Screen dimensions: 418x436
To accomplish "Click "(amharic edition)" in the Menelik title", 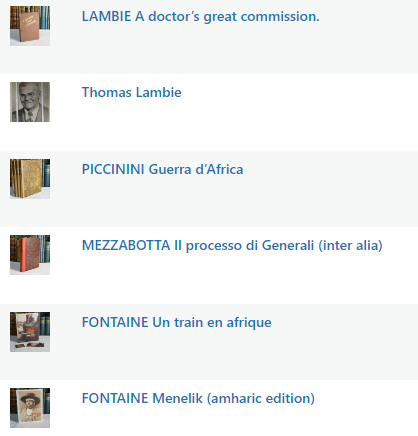I will [x=261, y=398].
